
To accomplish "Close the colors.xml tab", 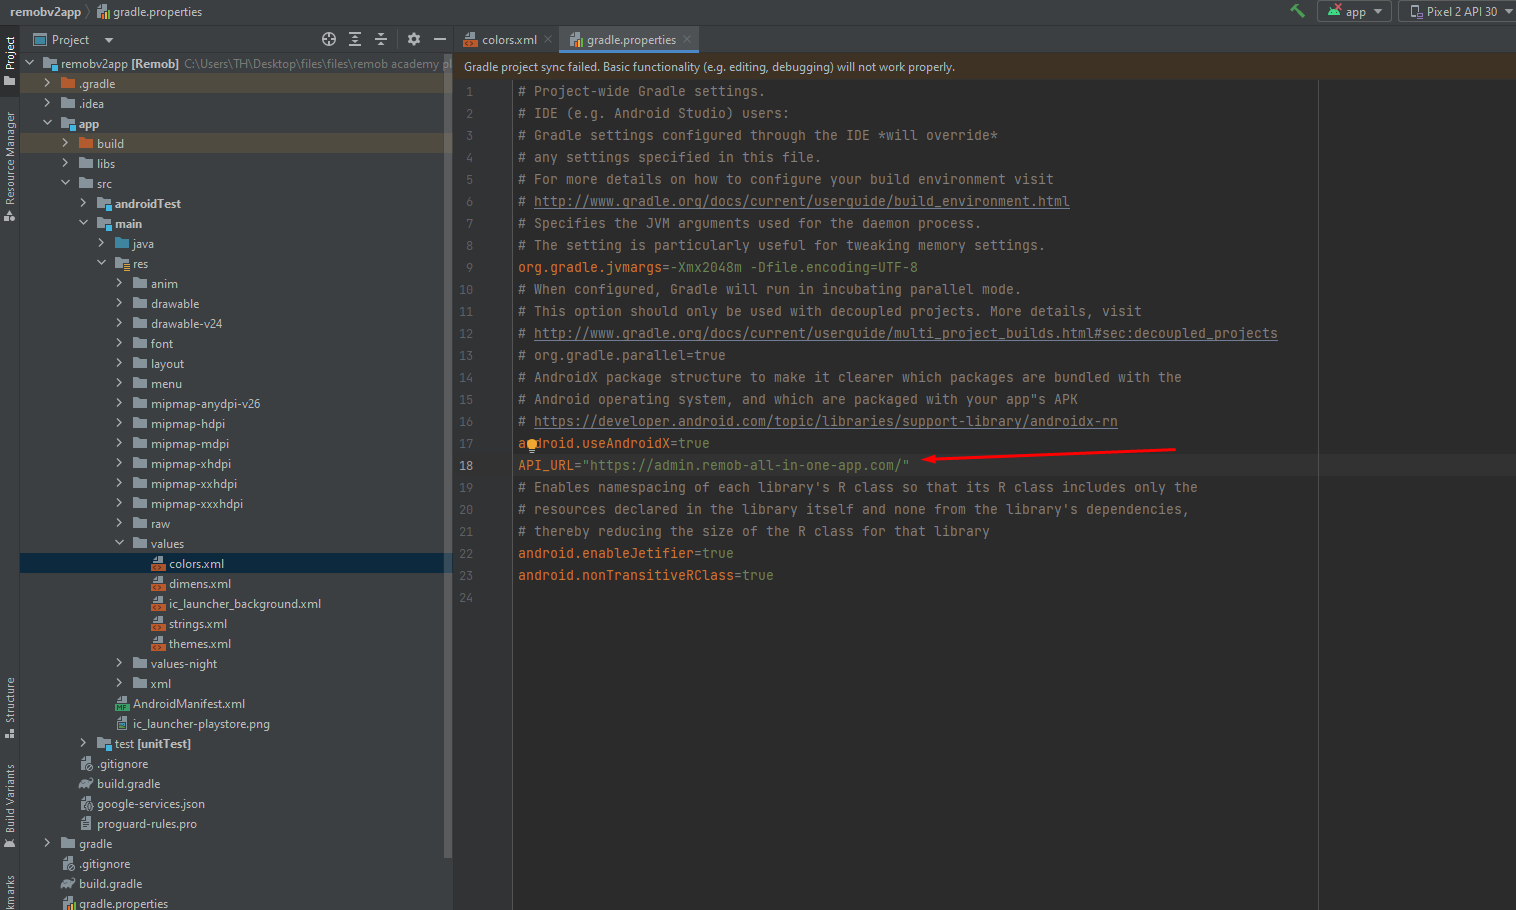I will tap(548, 40).
